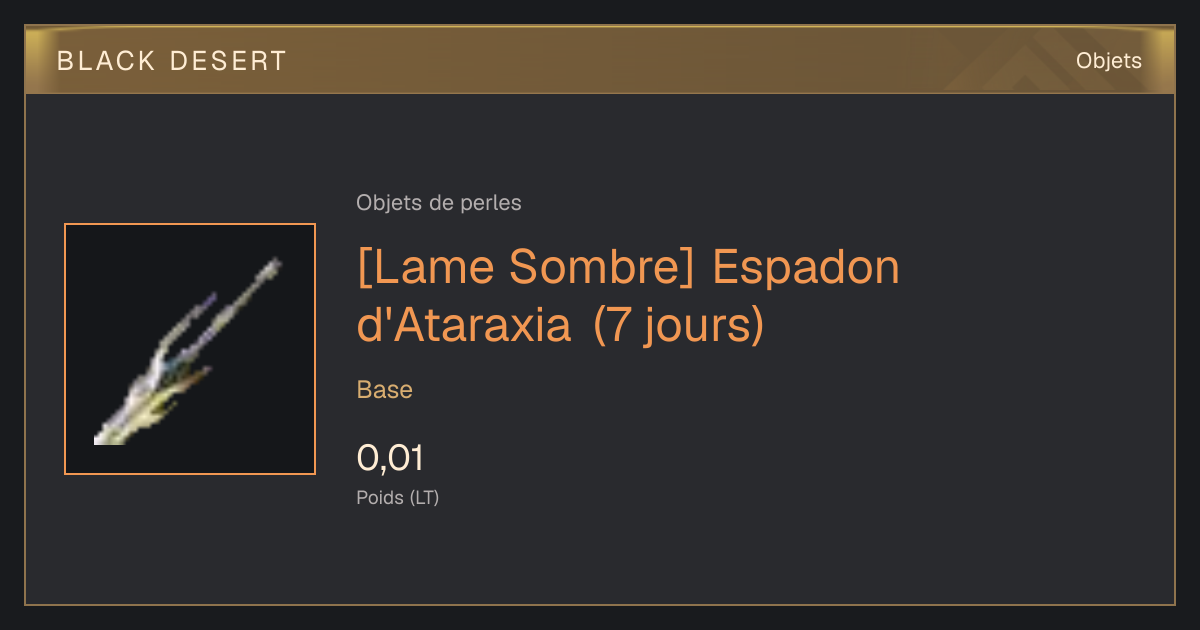Go to the Objets section link
This screenshot has height=630, width=1200.
(x=1108, y=61)
